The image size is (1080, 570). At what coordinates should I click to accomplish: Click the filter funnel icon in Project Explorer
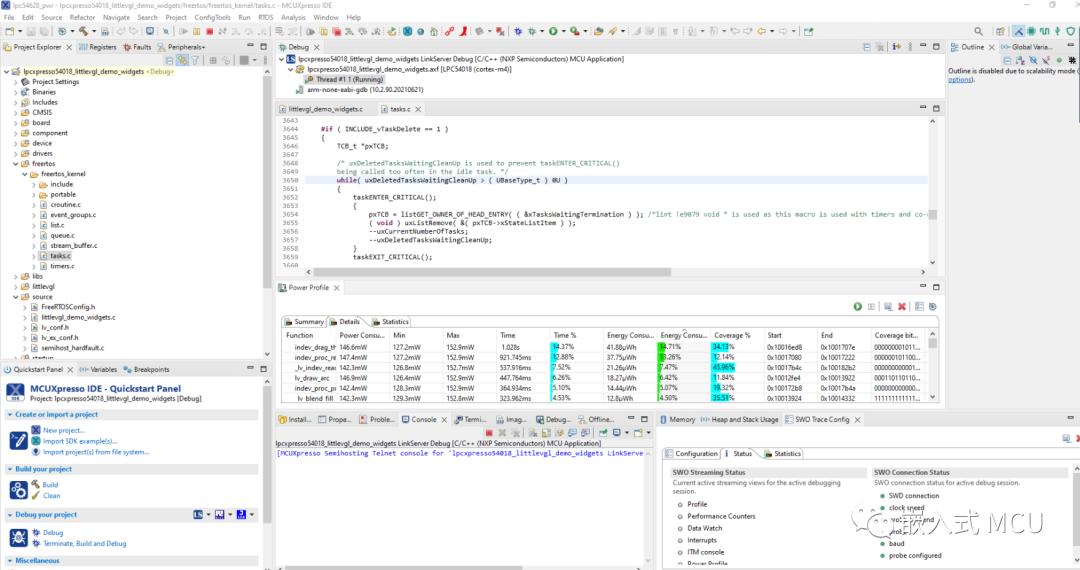[x=195, y=61]
